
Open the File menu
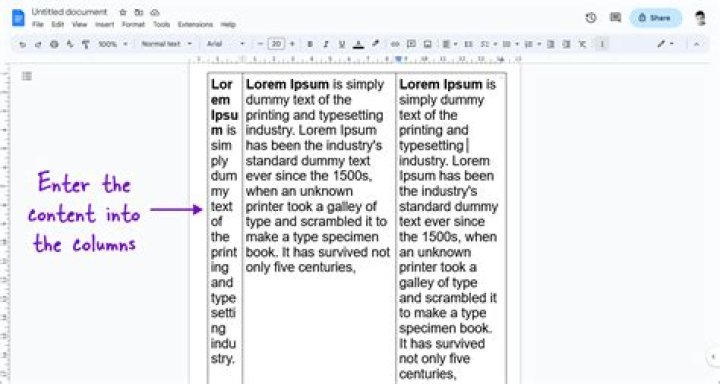click(38, 24)
